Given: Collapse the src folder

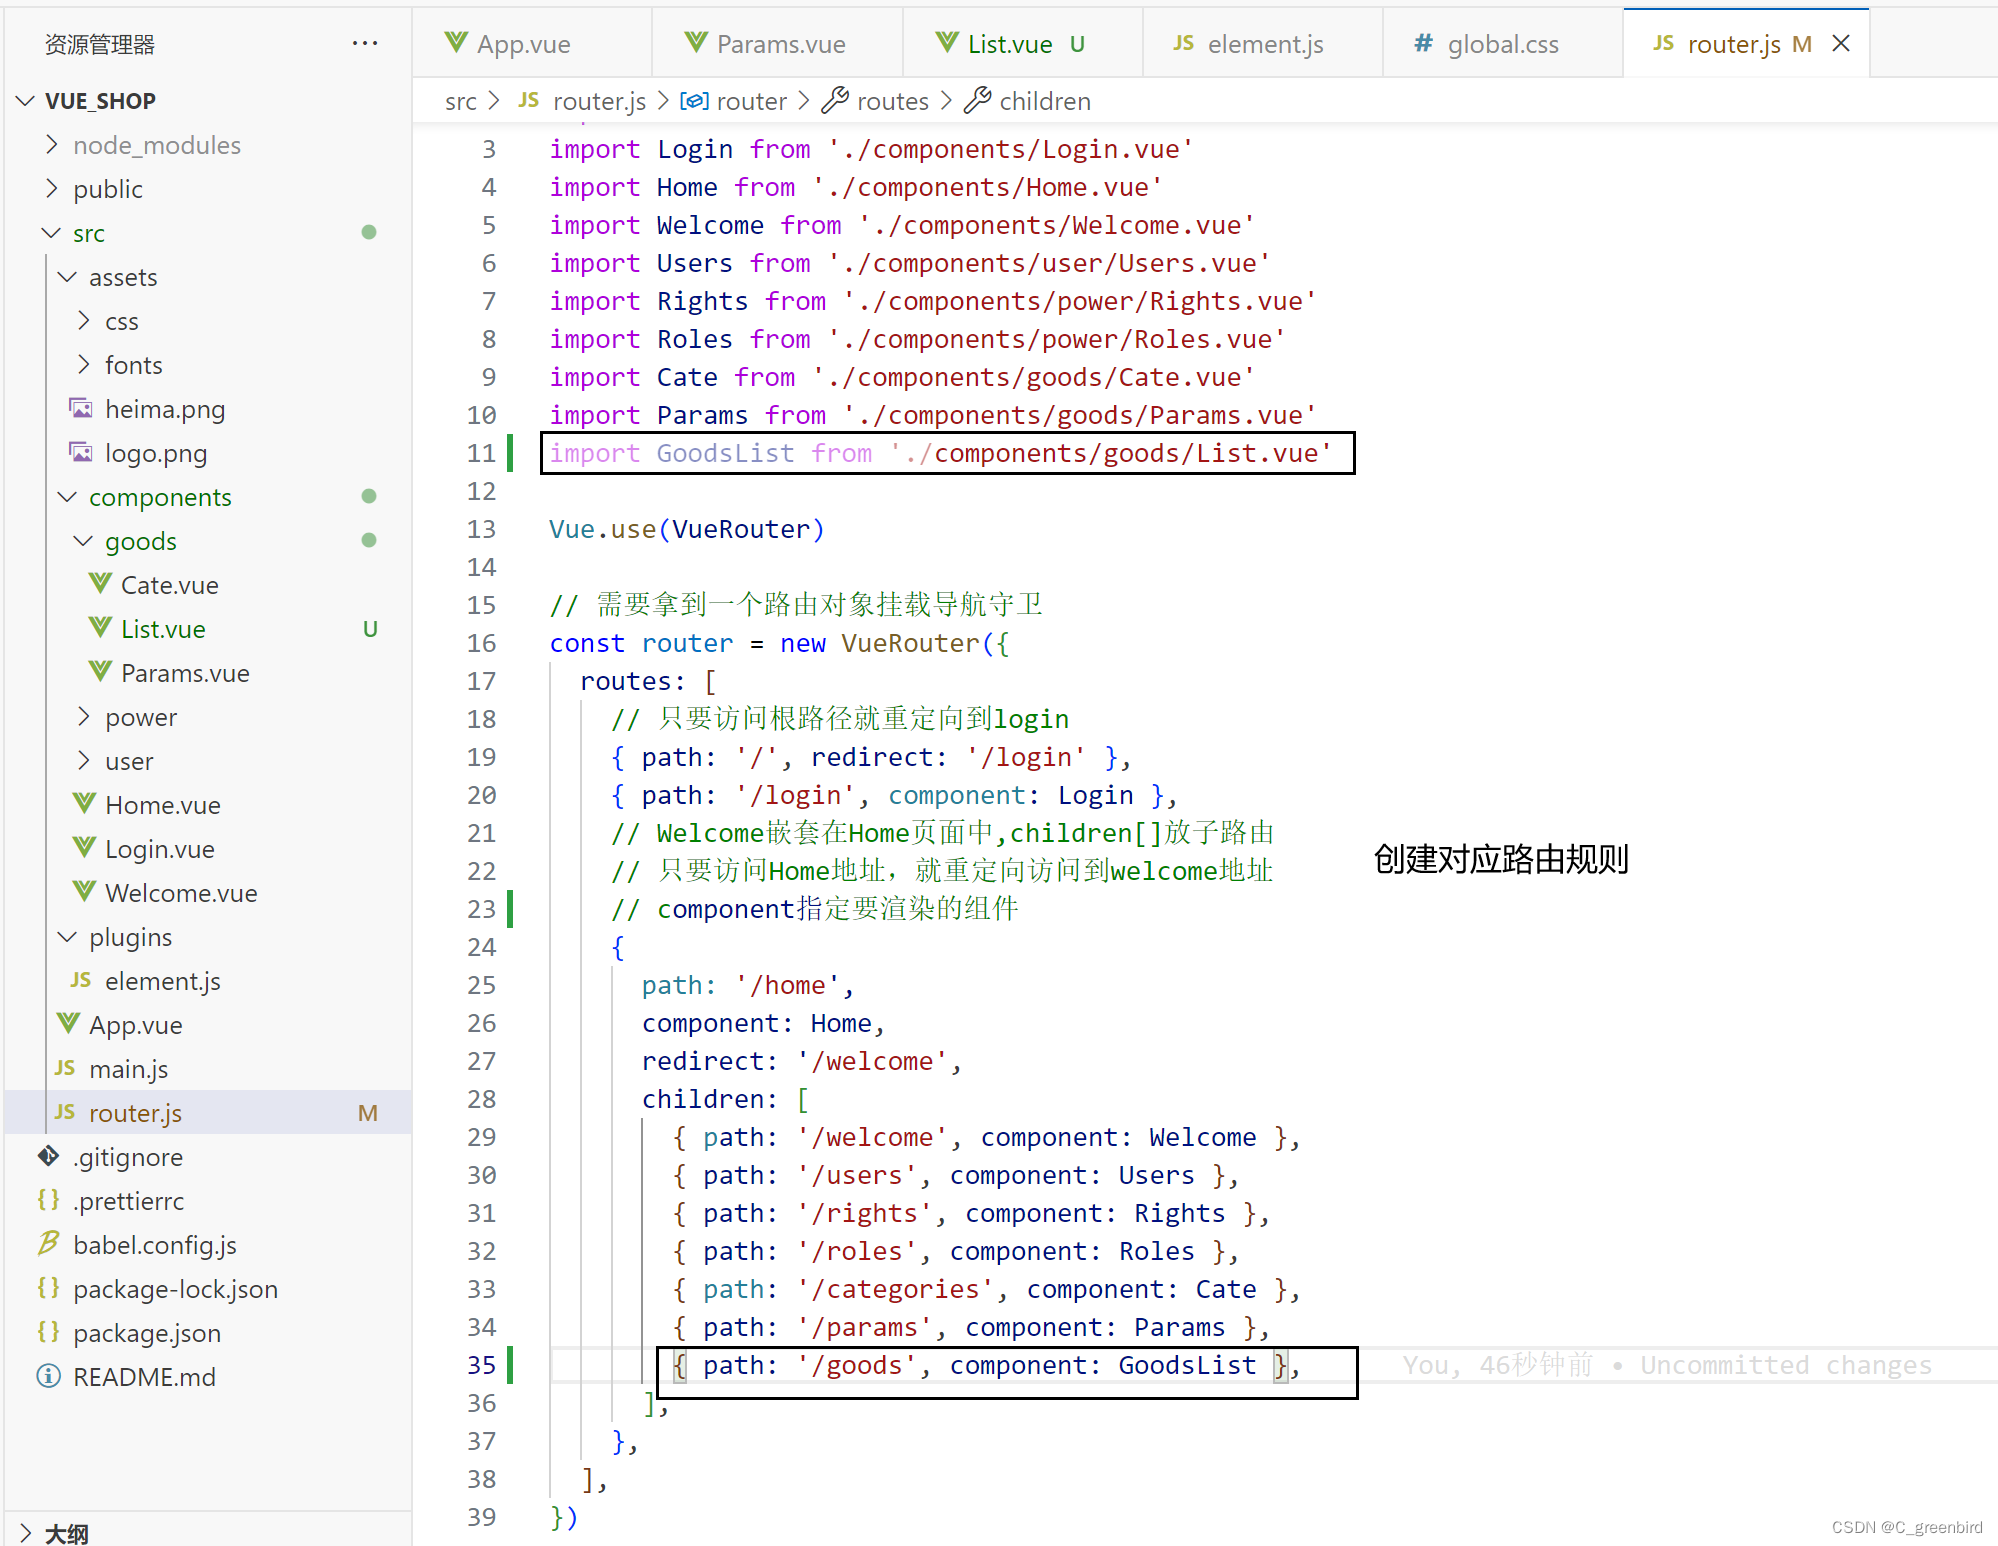Looking at the screenshot, I should coord(52,233).
